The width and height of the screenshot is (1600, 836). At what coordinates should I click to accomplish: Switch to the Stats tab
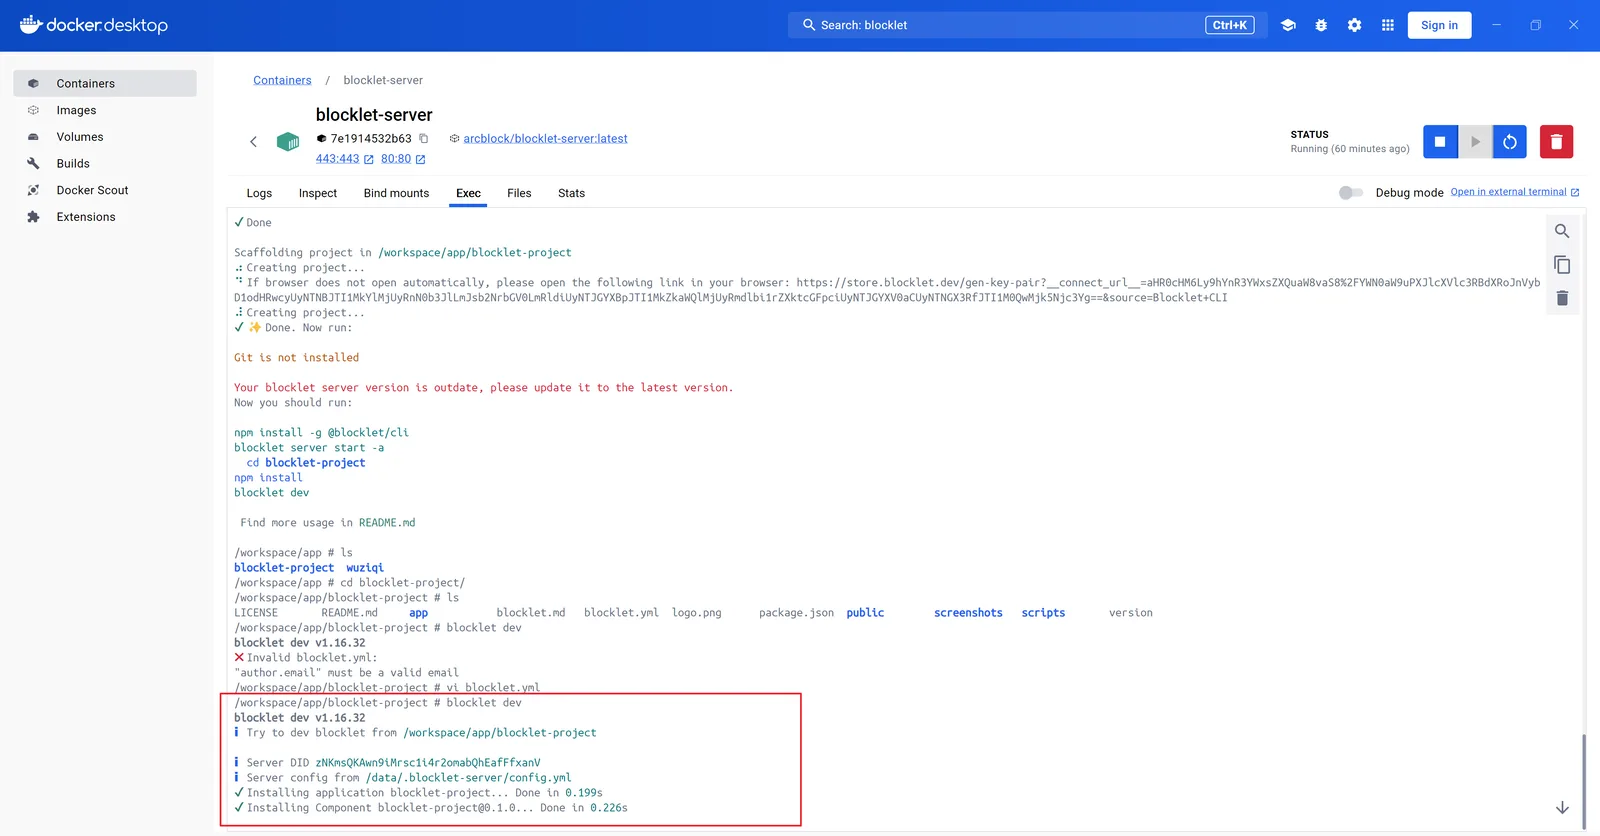click(x=571, y=193)
